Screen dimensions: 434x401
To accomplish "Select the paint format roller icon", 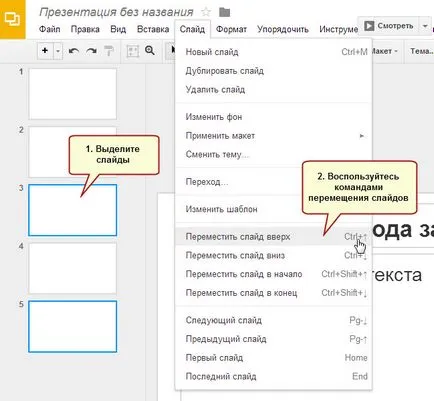I will 109,51.
